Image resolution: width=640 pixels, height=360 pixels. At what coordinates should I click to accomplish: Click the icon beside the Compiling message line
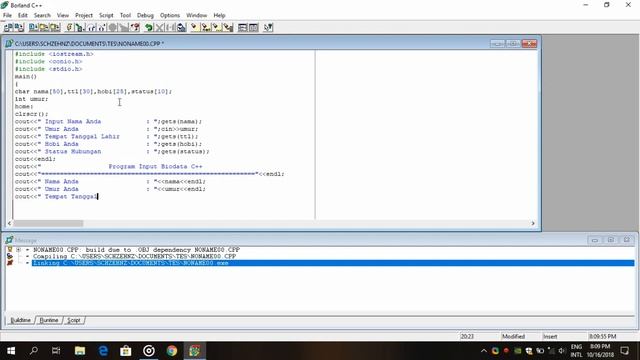point(10,256)
